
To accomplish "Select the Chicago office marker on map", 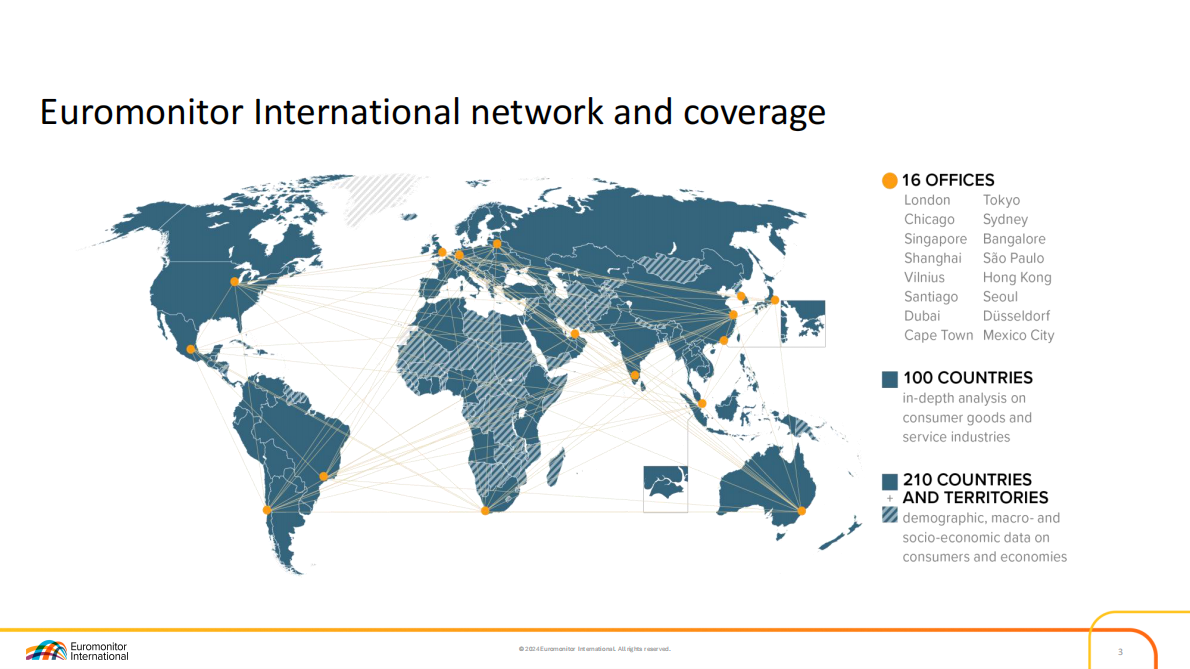I will pos(235,282).
